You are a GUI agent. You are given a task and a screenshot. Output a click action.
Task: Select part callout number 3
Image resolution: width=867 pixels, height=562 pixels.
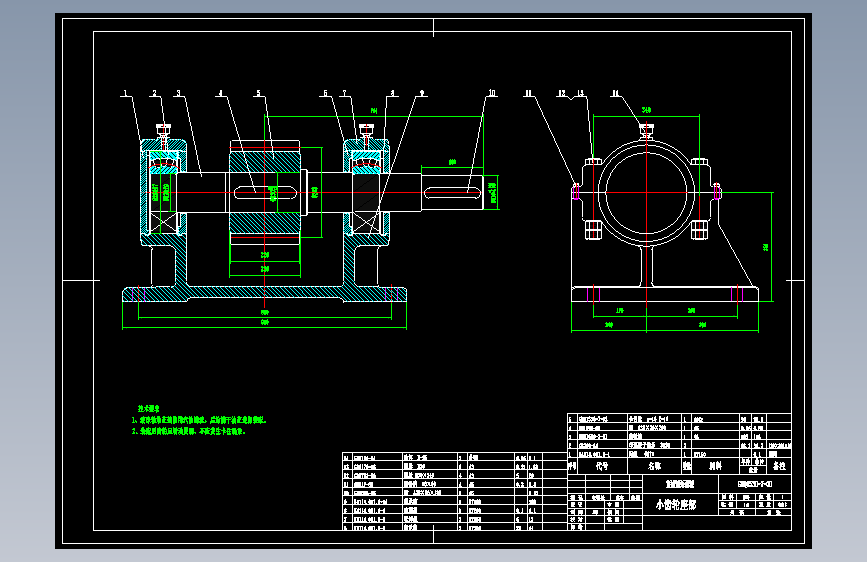pyautogui.click(x=178, y=93)
